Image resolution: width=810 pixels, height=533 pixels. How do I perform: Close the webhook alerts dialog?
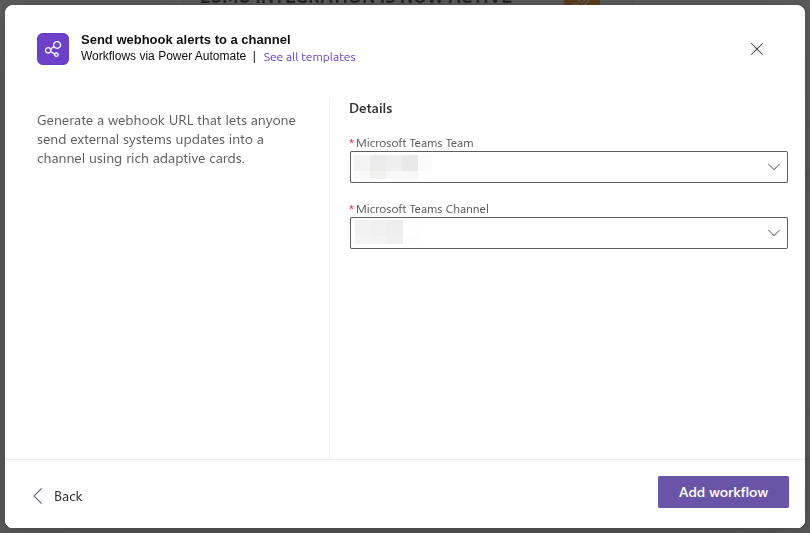coord(757,49)
